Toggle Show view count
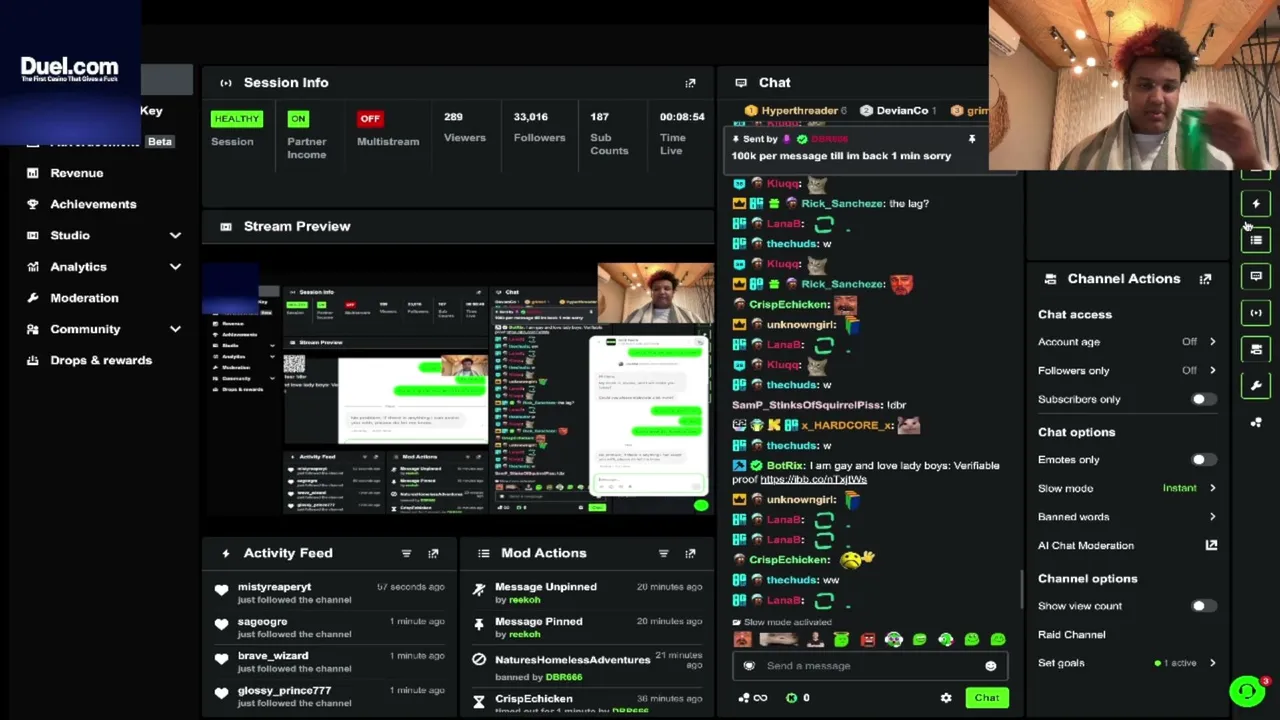 click(1203, 606)
